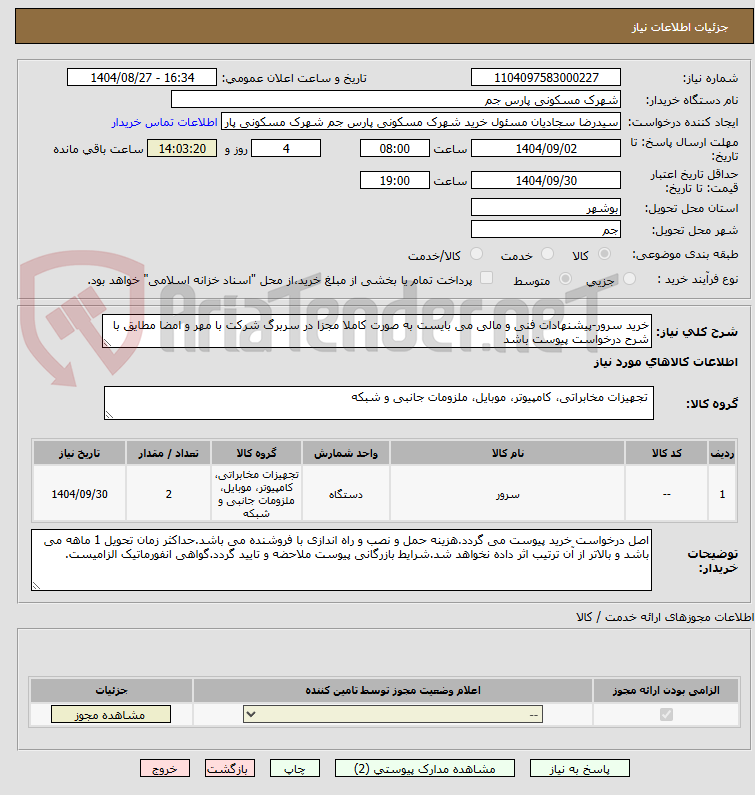Click the product group cell in table row
Viewport: 755px width, 795px height.
257,494
